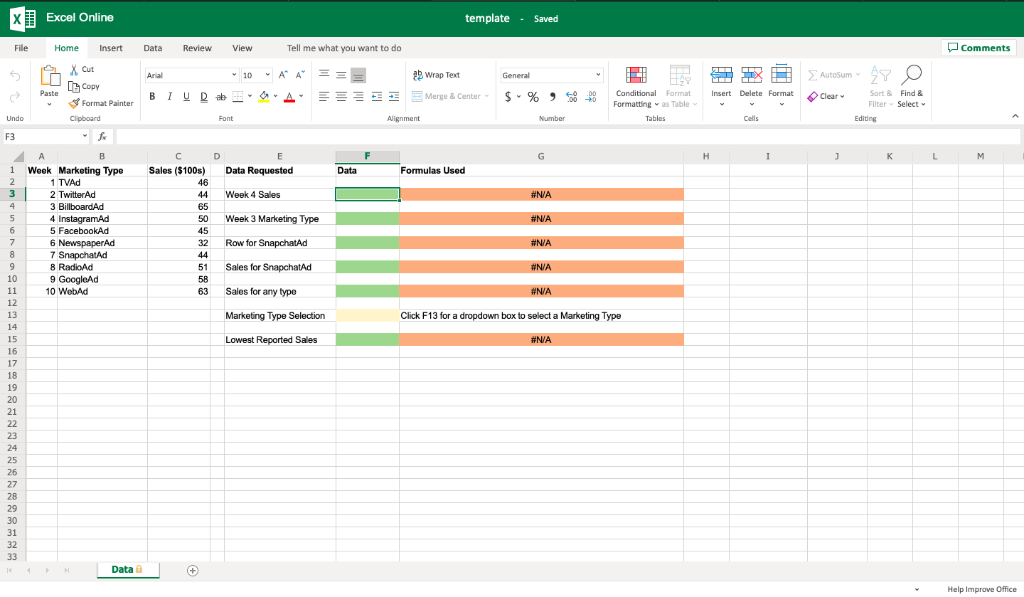
Task: Apply comma style format
Action: [x=552, y=97]
